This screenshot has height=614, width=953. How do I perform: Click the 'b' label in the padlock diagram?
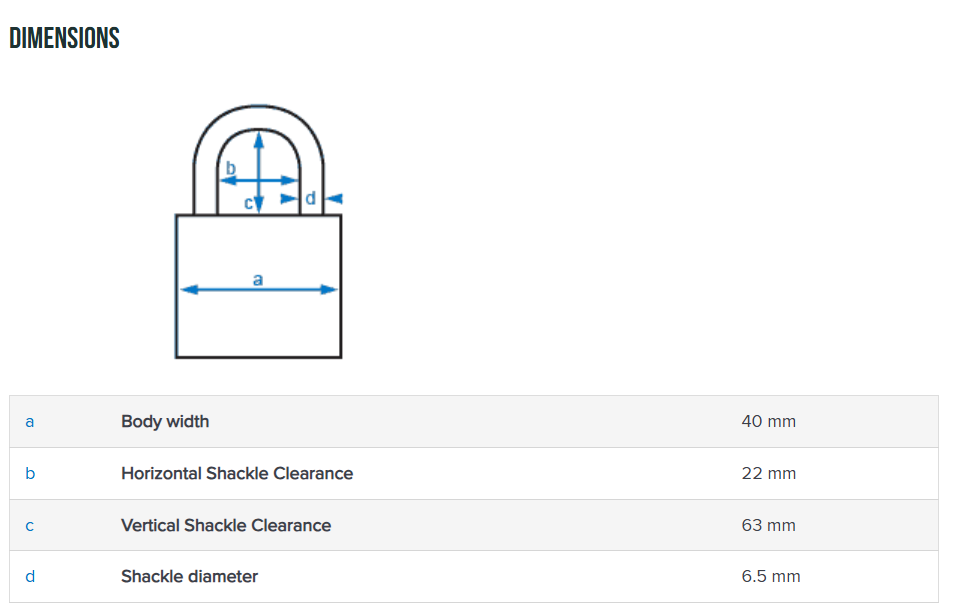point(230,168)
